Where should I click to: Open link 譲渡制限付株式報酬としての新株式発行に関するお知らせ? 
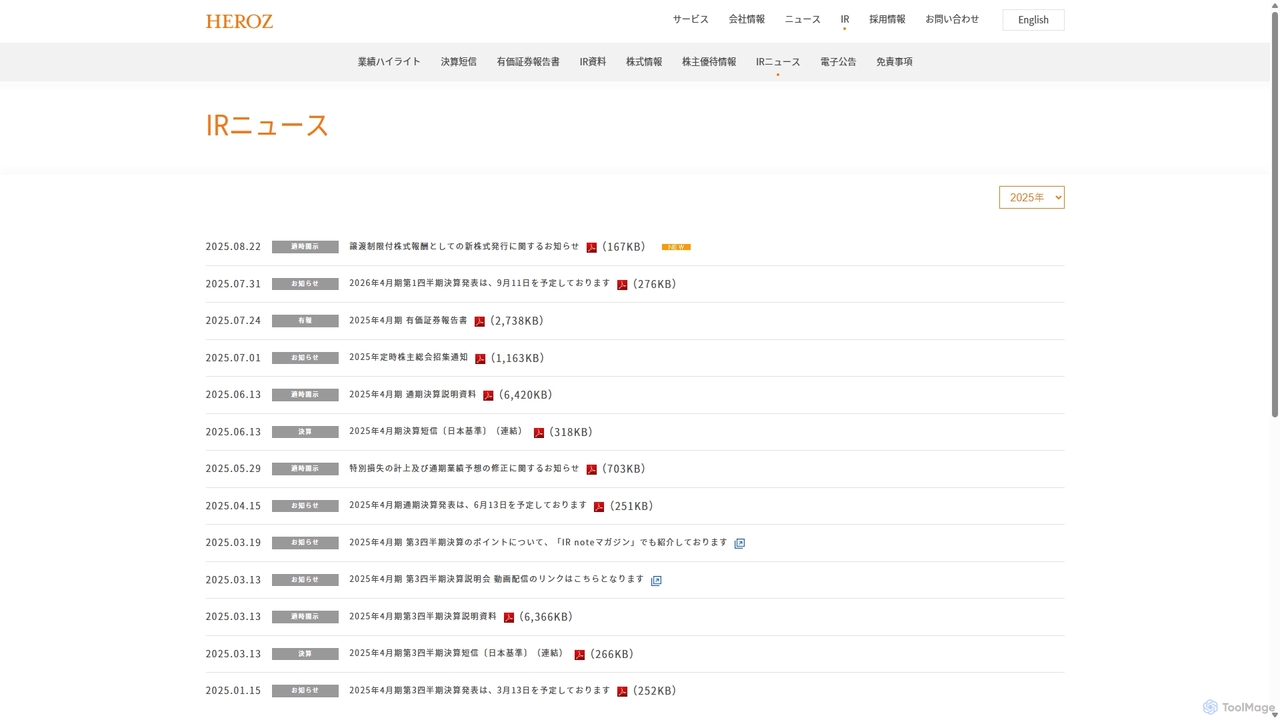(464, 246)
